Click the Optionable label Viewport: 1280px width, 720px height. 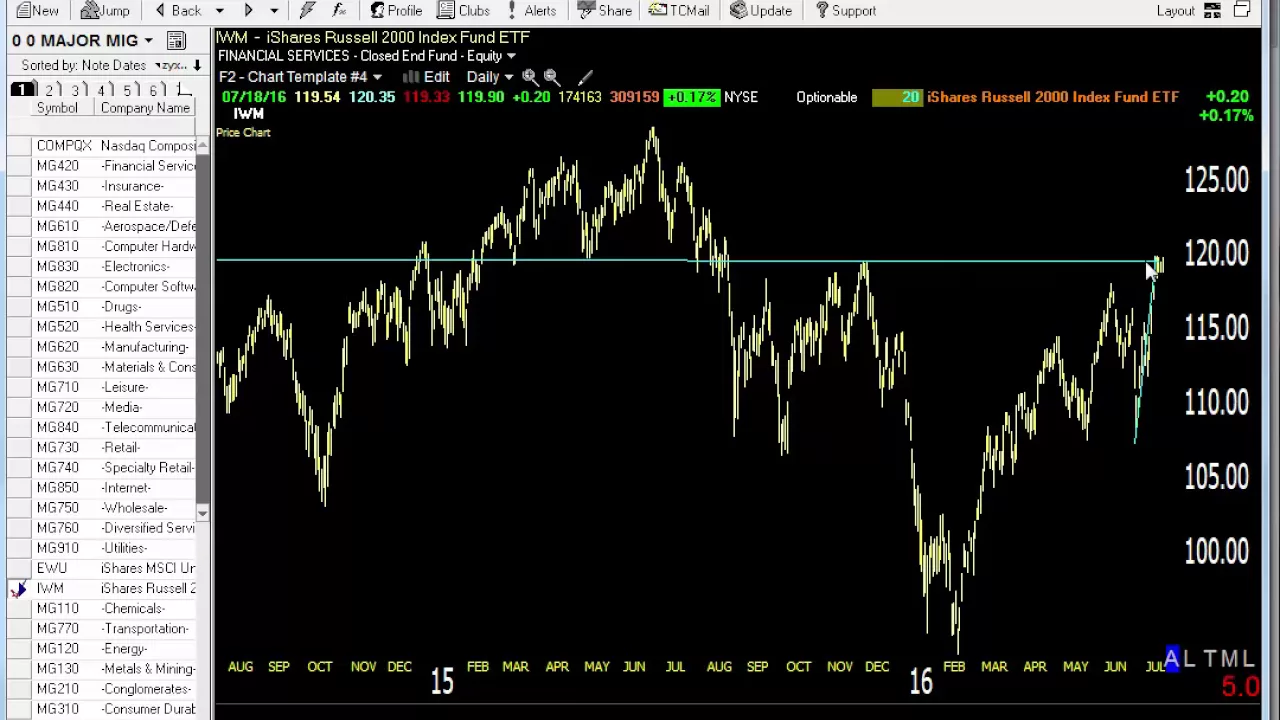click(826, 97)
